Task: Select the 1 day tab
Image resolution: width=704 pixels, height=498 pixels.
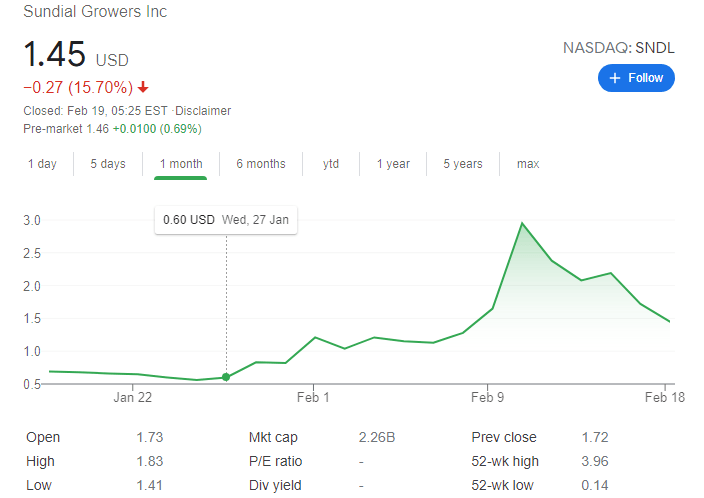Action: point(42,164)
